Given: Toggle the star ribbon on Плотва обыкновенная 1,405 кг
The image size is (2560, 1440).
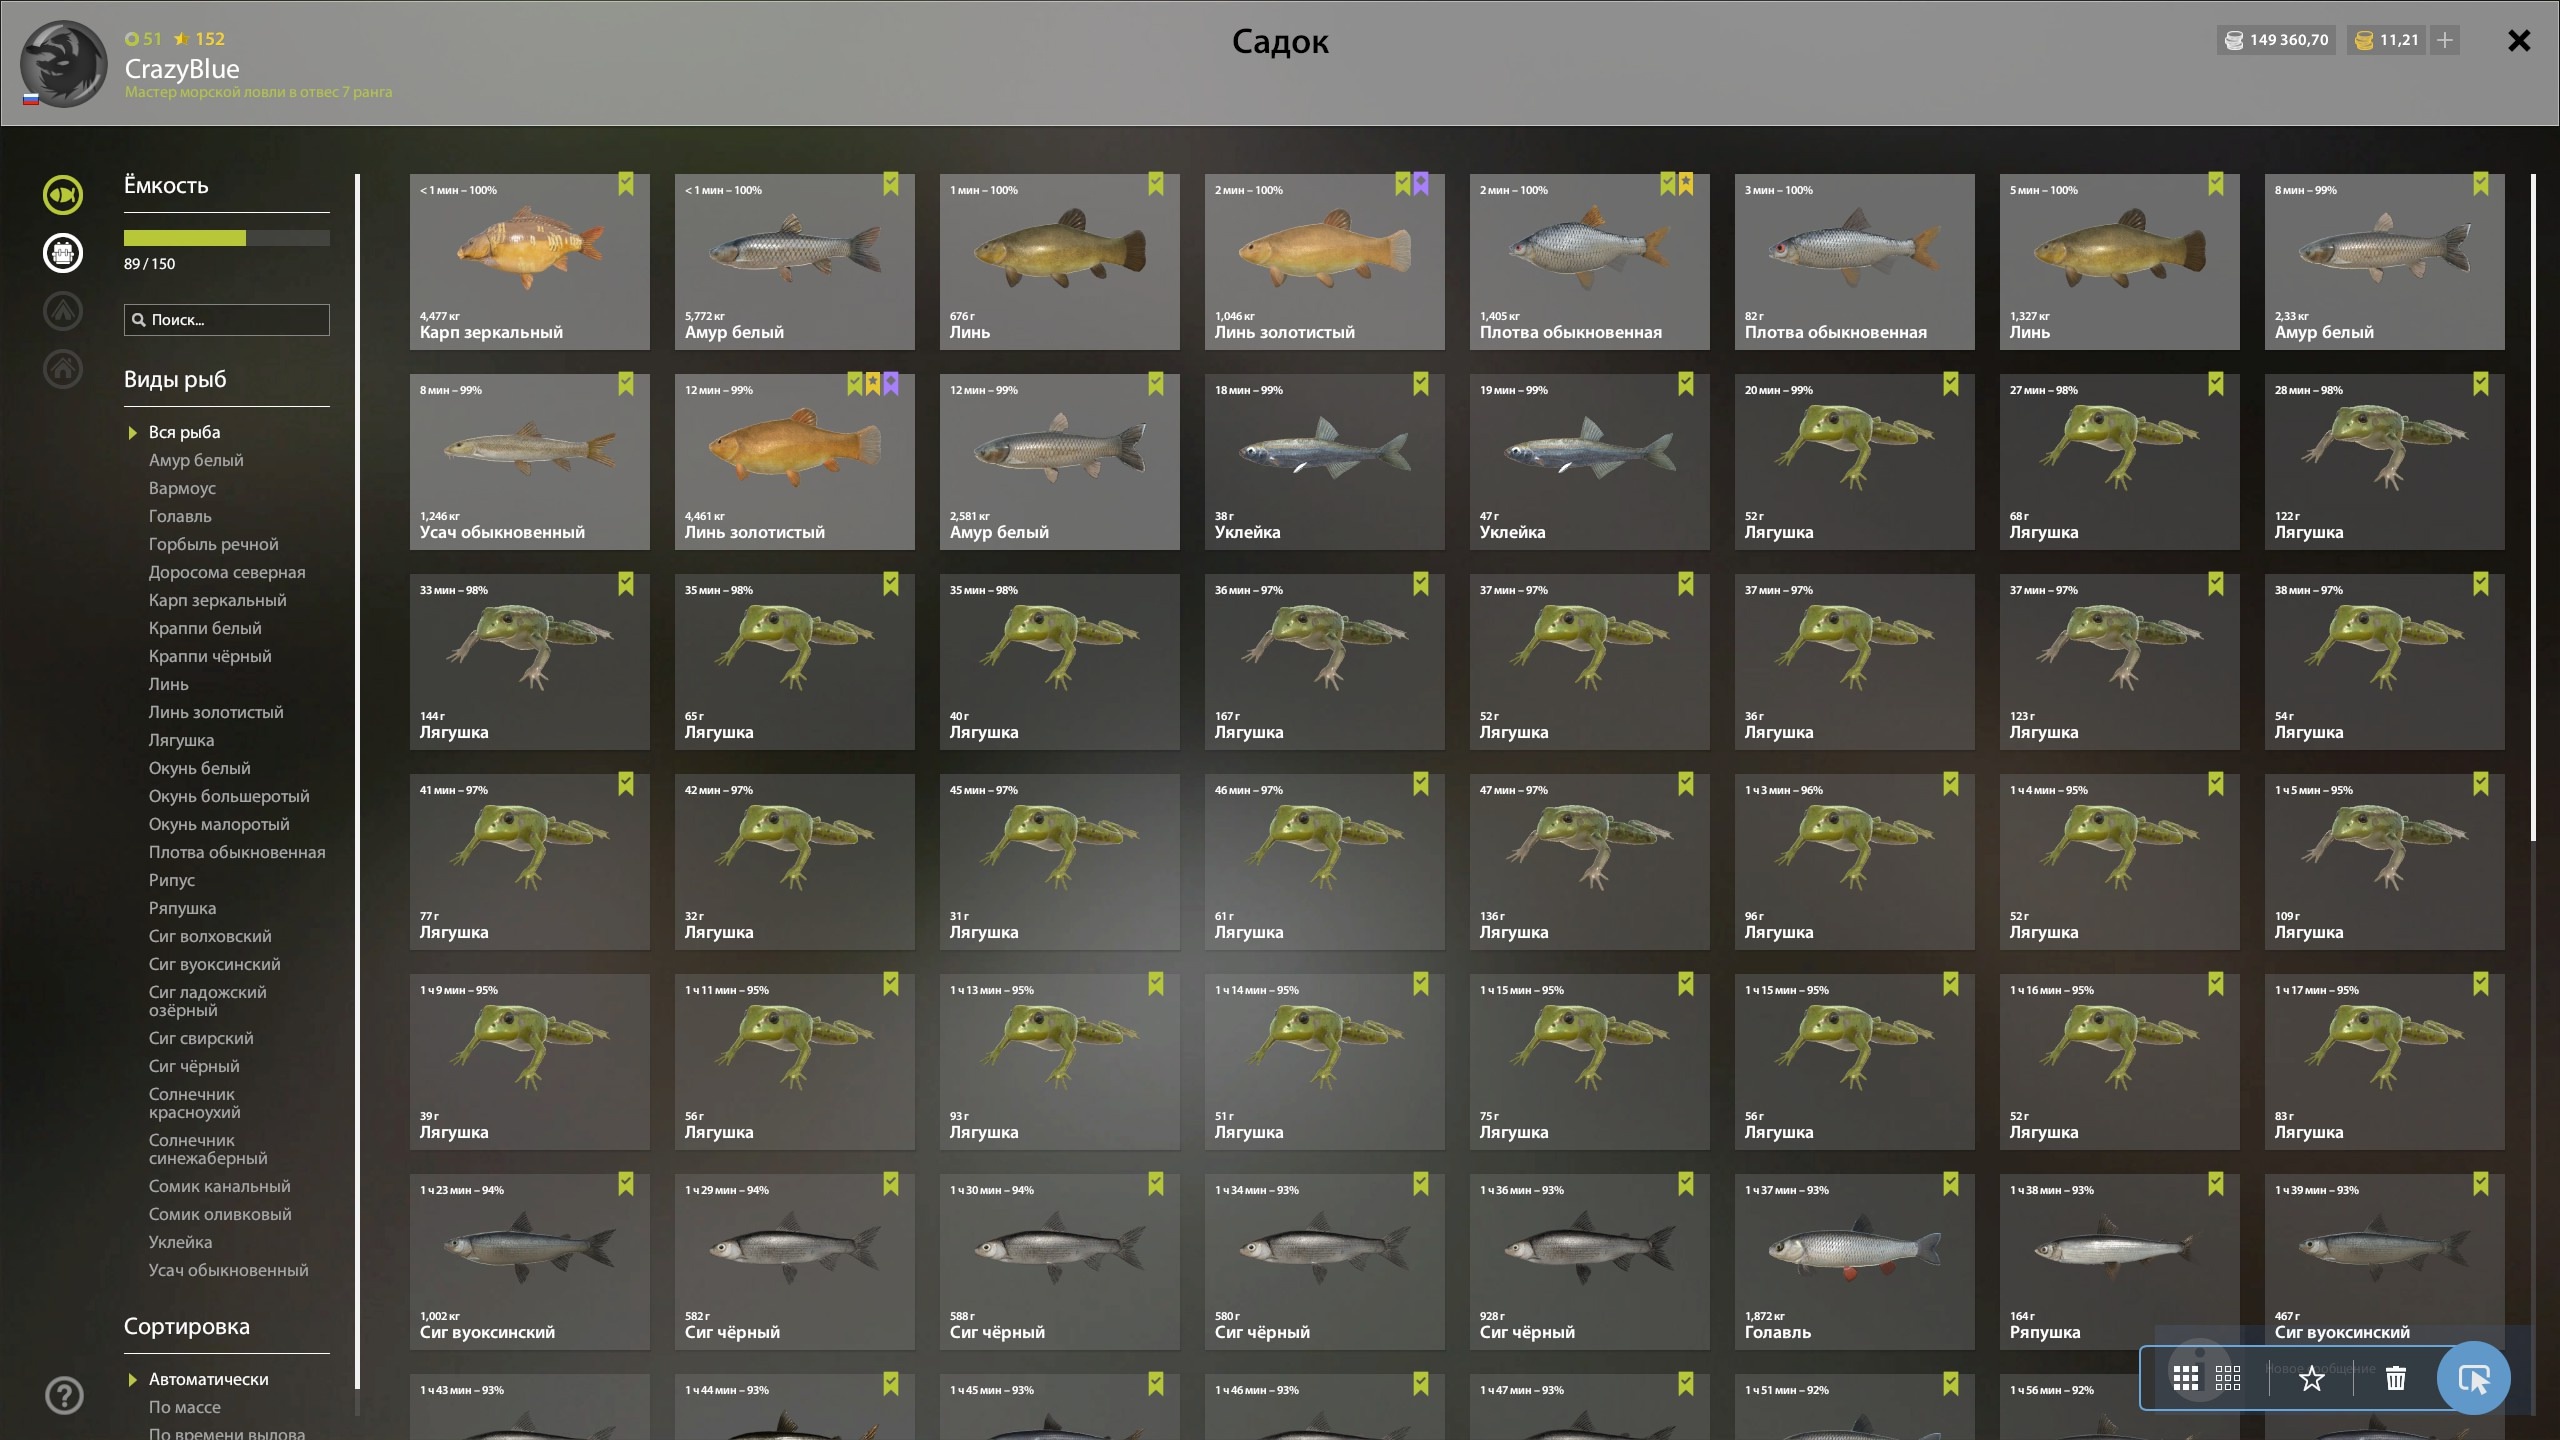Looking at the screenshot, I should (1686, 184).
